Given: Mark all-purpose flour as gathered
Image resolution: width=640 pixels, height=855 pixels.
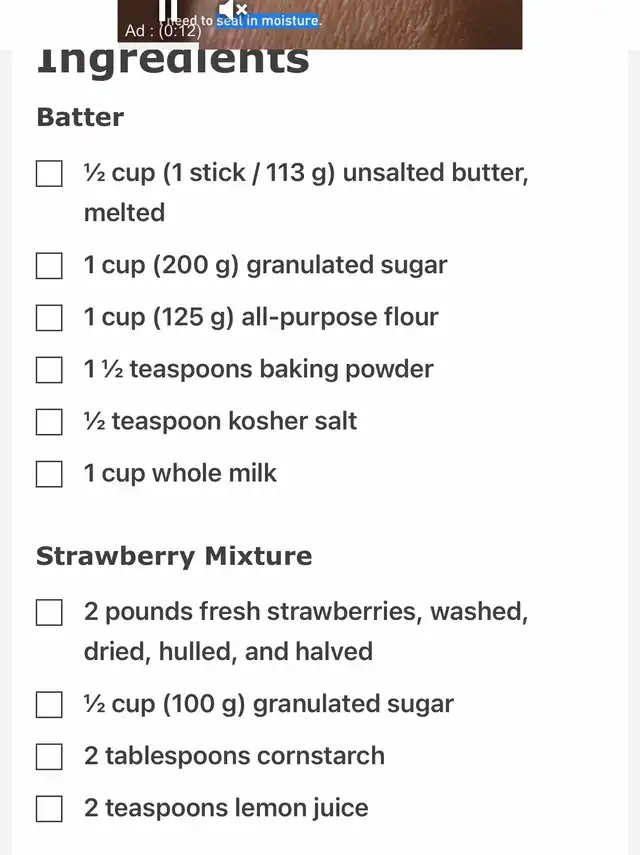Looking at the screenshot, I should point(49,318).
